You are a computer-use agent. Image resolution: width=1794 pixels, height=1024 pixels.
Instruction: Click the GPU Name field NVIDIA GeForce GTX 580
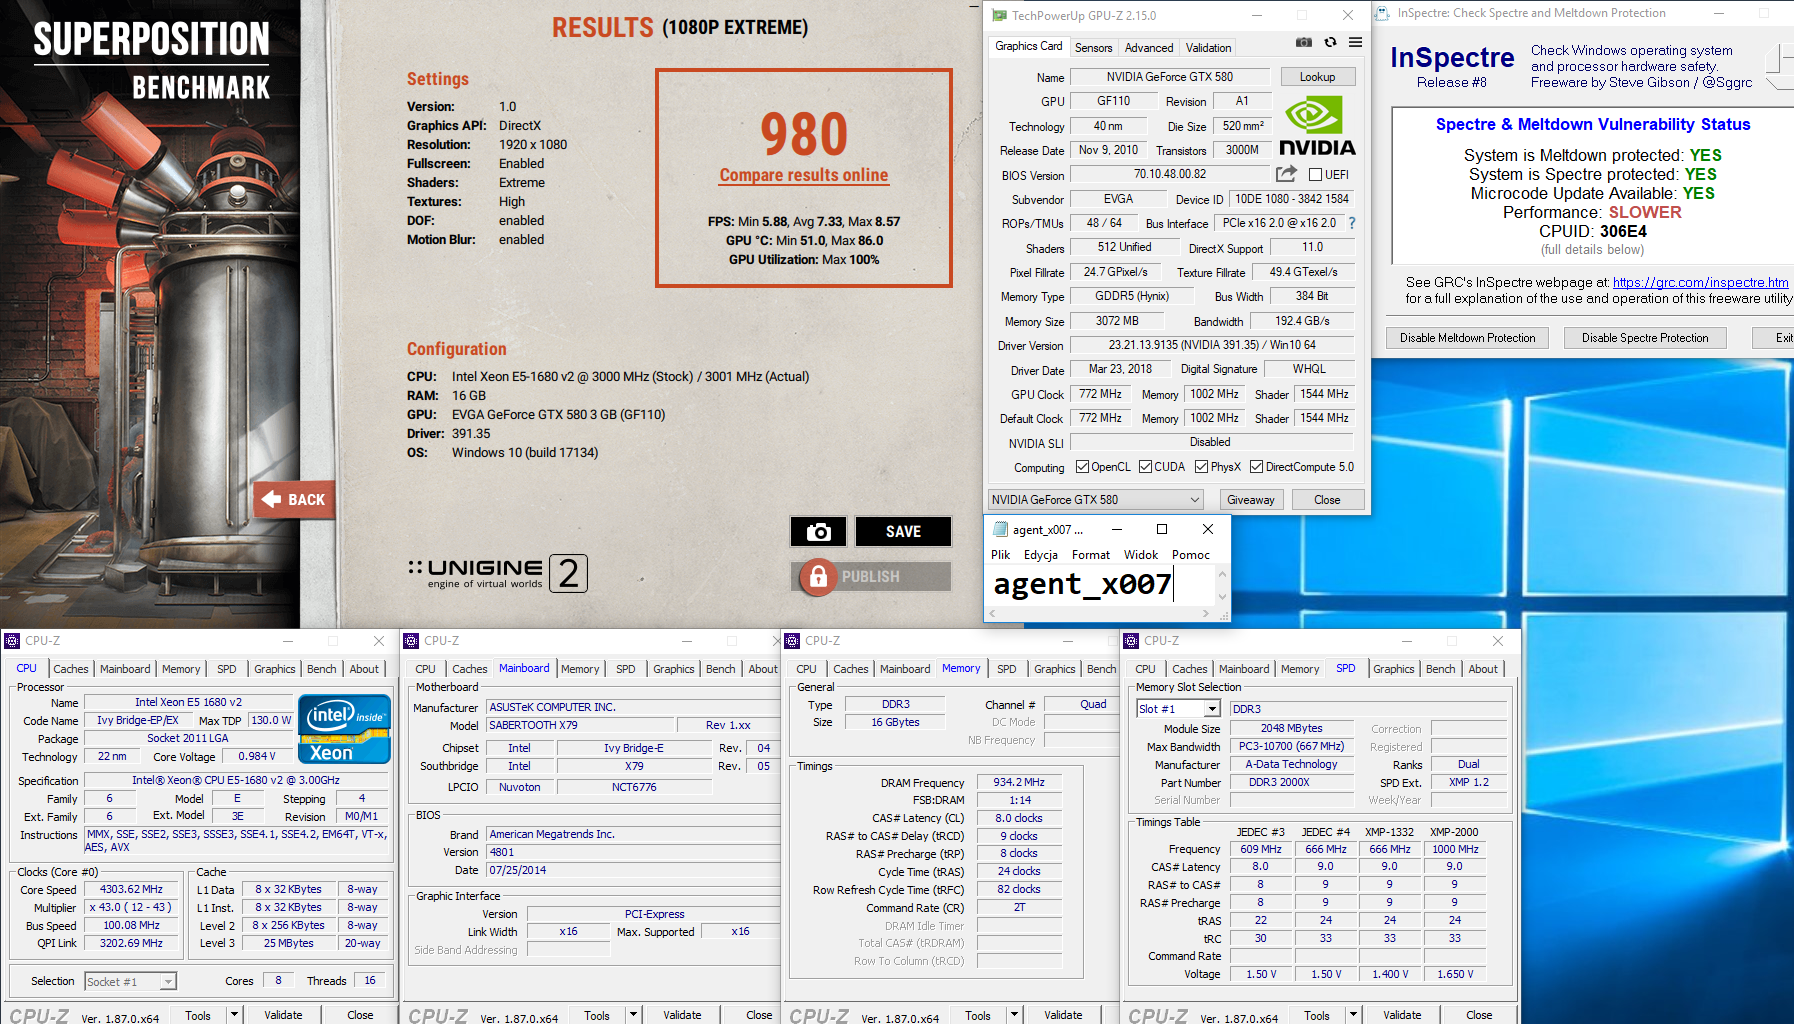click(x=1169, y=77)
